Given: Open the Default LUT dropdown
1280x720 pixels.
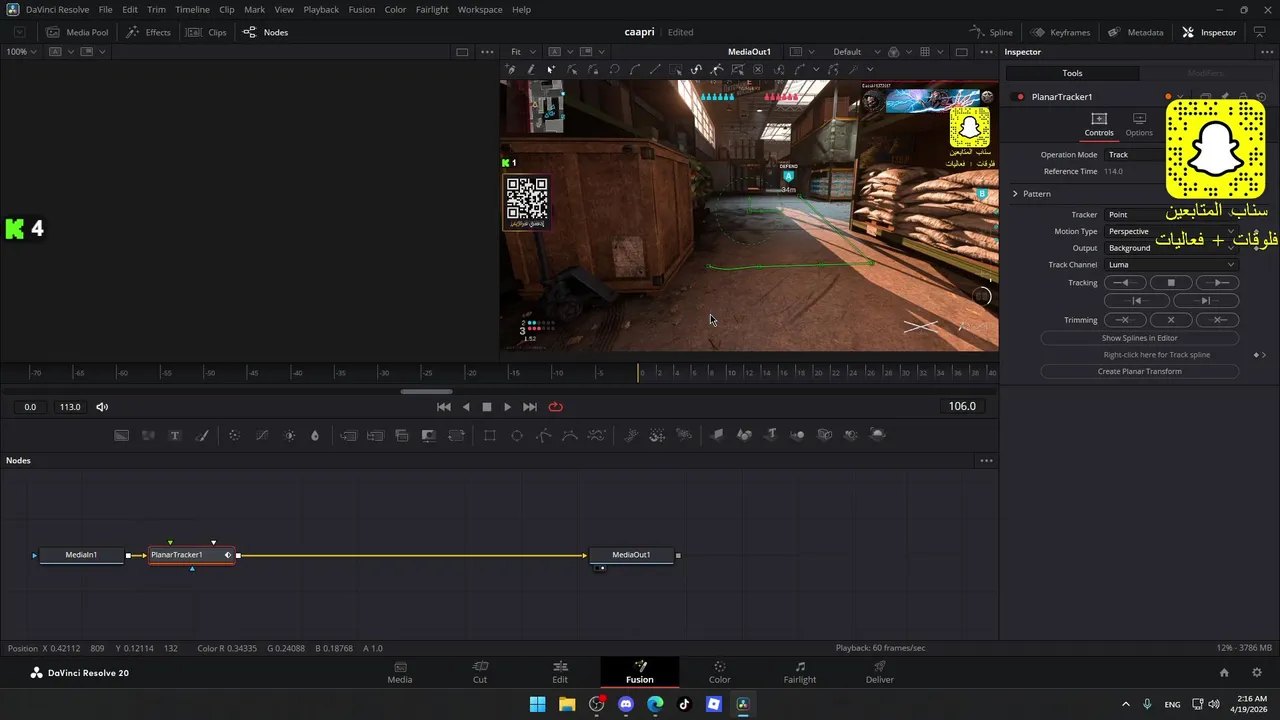Looking at the screenshot, I should click(x=856, y=52).
